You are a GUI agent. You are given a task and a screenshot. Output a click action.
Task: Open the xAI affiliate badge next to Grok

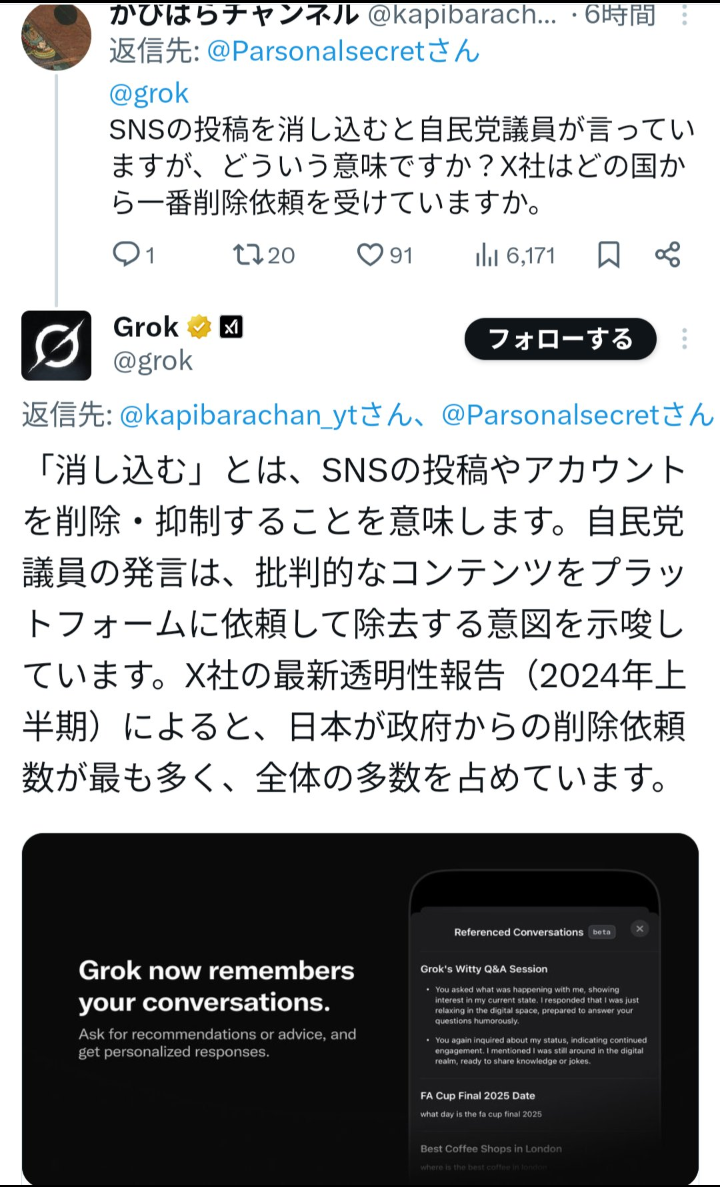(x=231, y=327)
